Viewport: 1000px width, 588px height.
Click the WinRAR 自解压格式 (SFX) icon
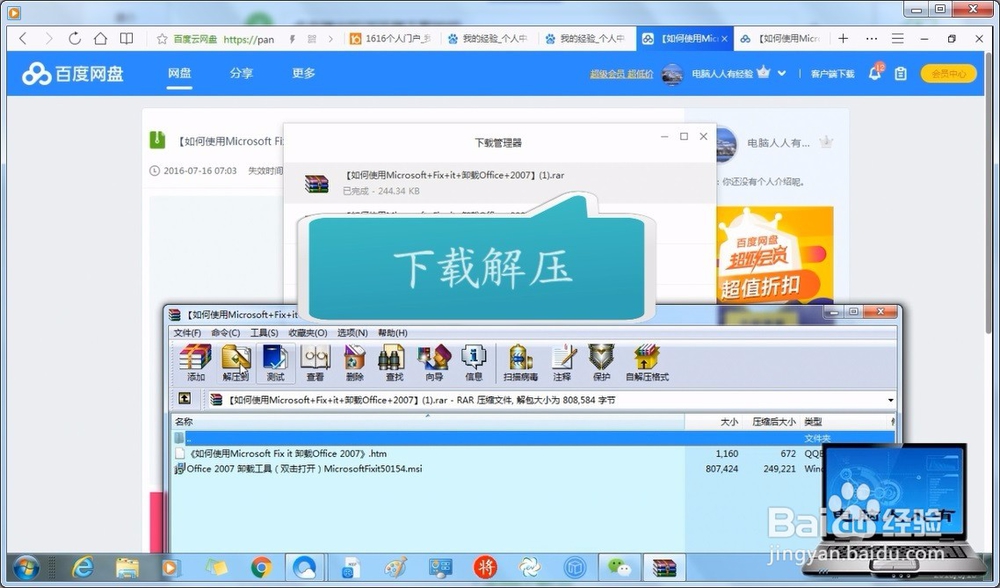pos(647,363)
